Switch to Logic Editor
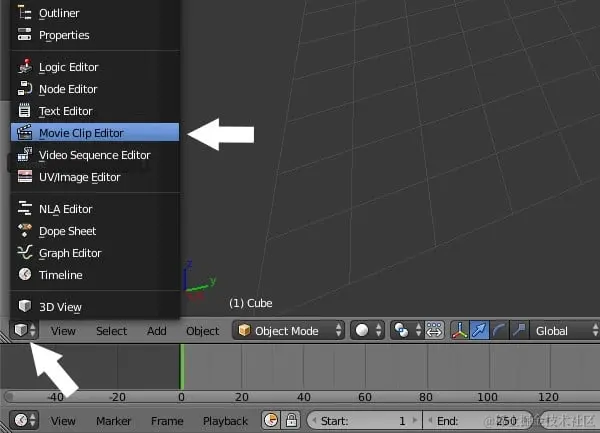The height and width of the screenshot is (433, 600). click(x=95, y=67)
